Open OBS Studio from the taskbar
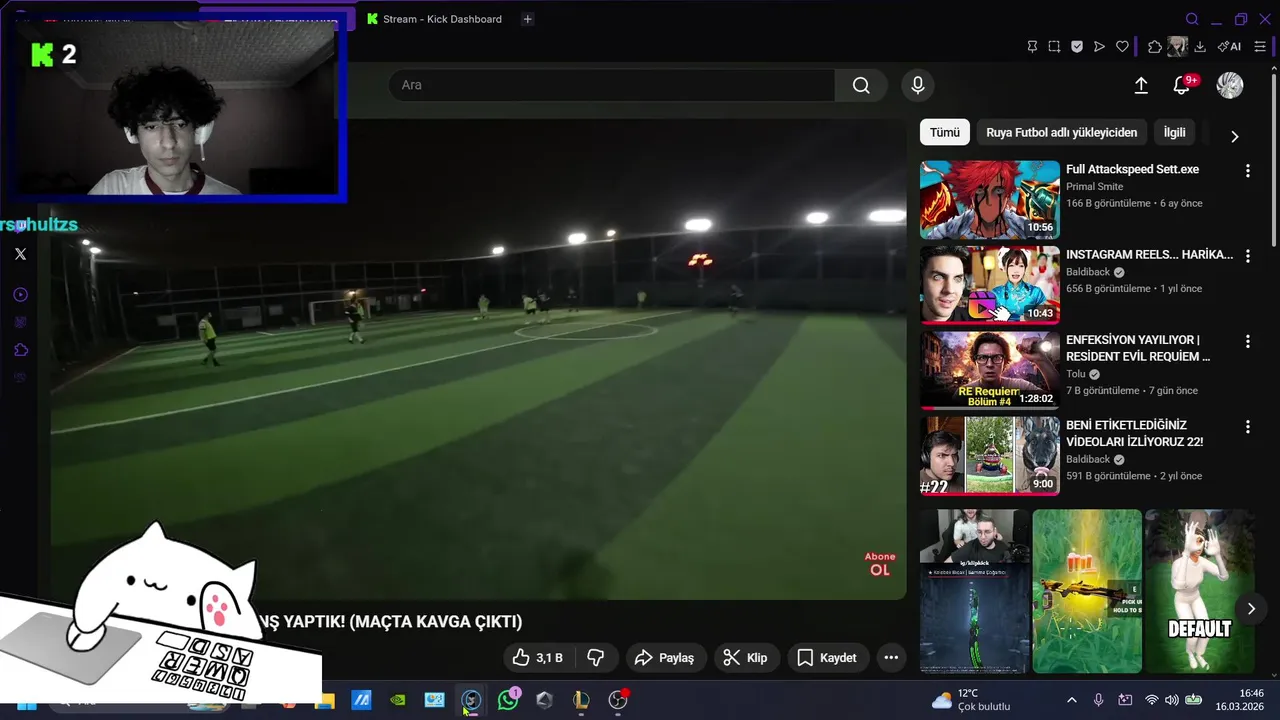The width and height of the screenshot is (1280, 720). coord(617,700)
